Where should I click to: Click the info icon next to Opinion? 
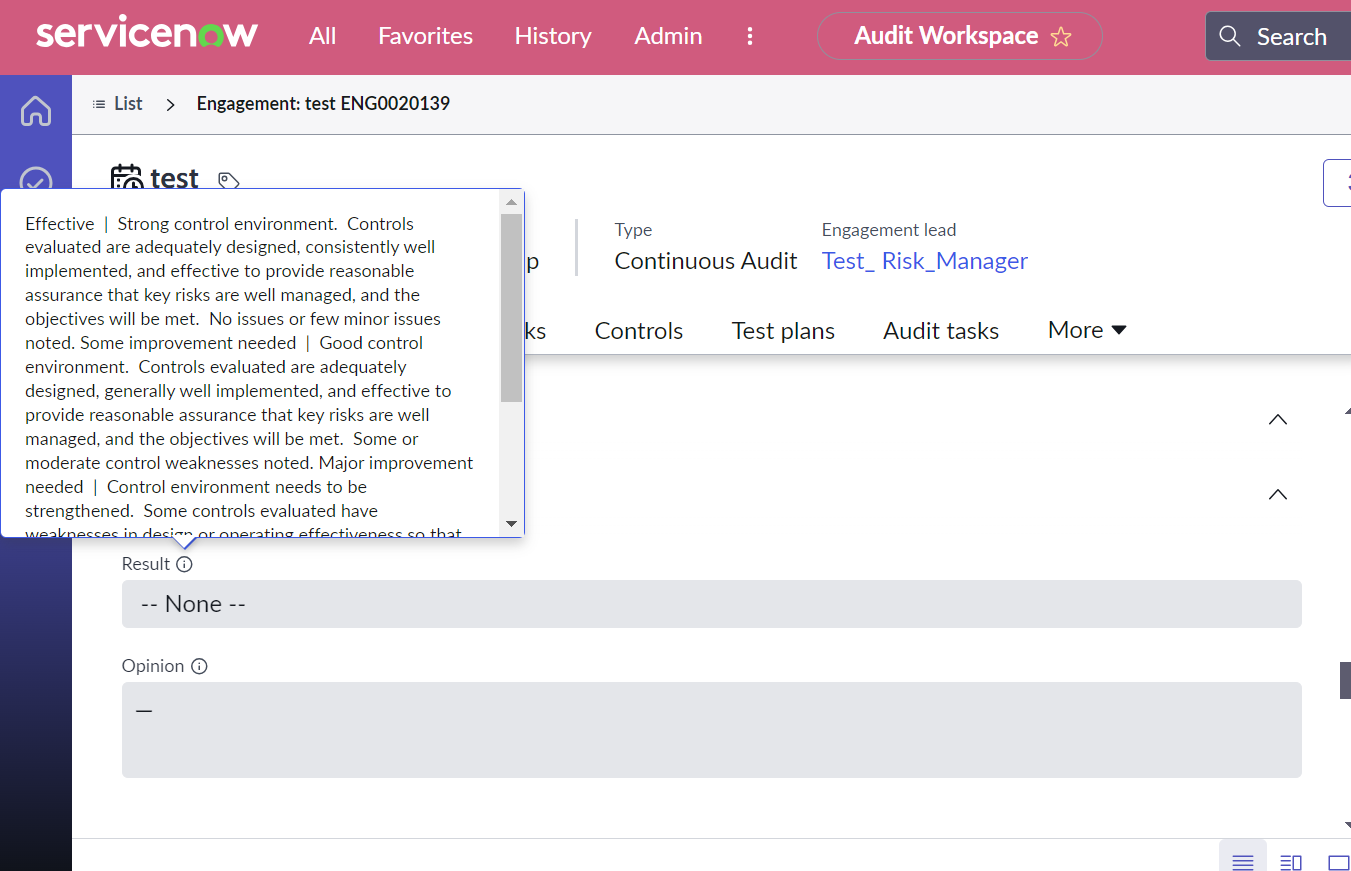coord(199,666)
